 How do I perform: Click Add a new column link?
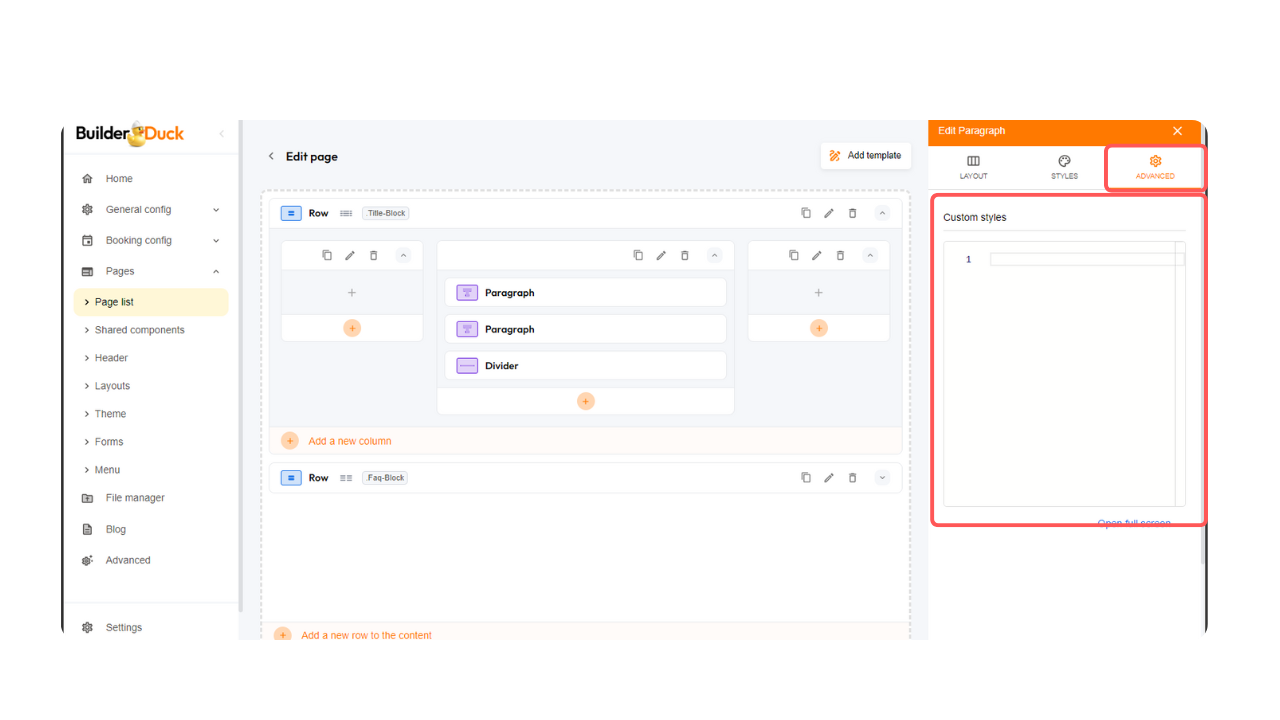tap(349, 441)
